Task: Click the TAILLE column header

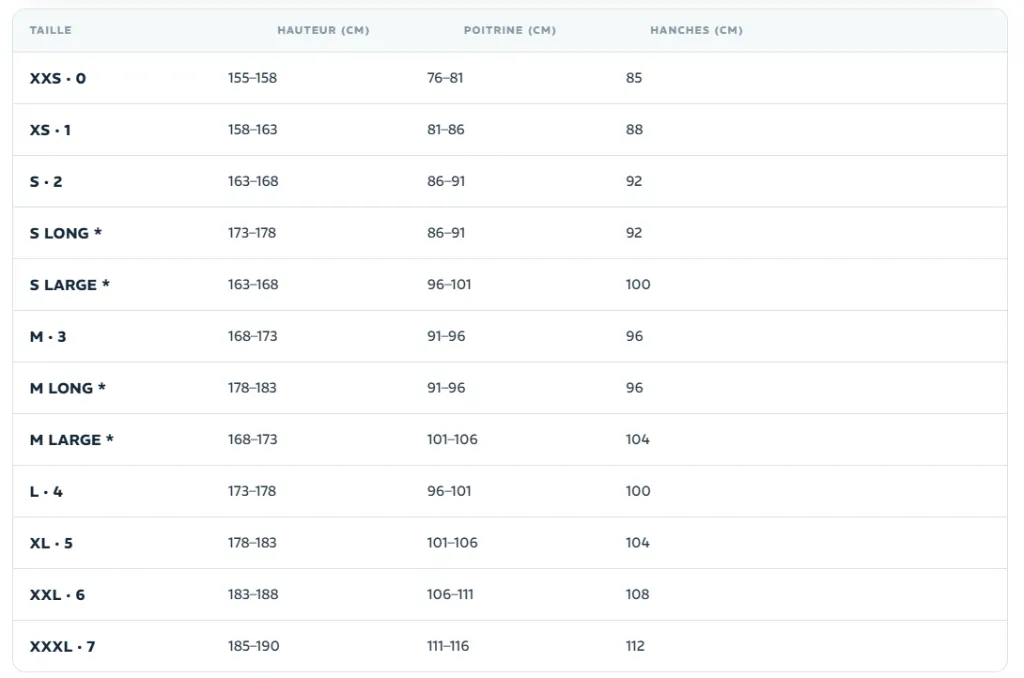Action: coord(50,30)
